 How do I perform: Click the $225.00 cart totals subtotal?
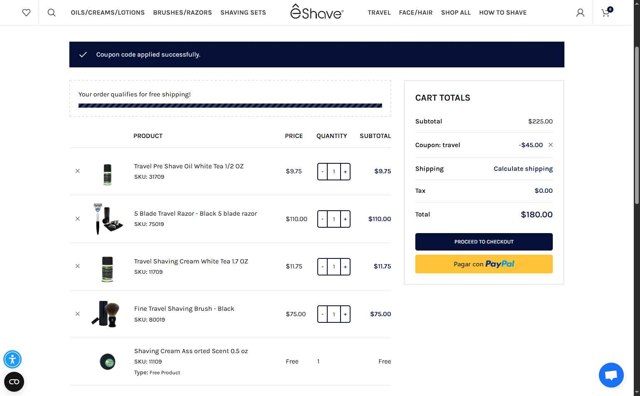pos(540,121)
